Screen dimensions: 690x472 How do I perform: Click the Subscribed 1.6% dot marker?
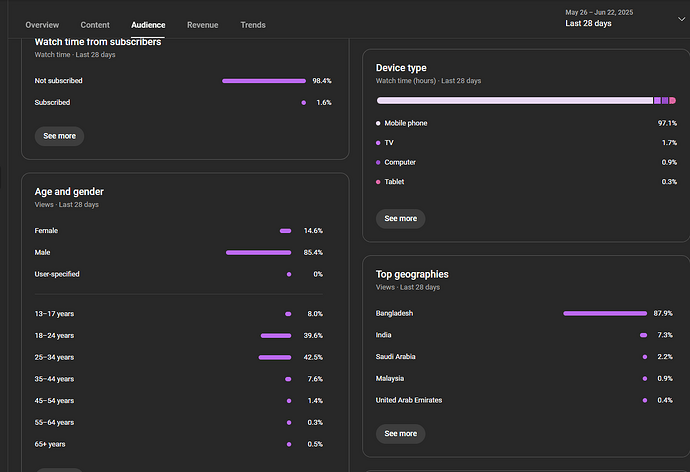point(304,103)
